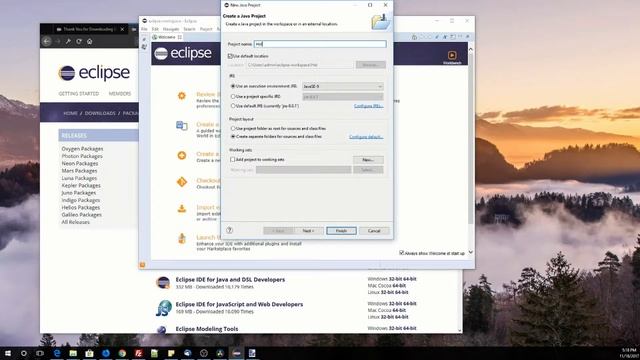Select Use an execution environment JRE option
640x360 pixels.
pos(233,86)
